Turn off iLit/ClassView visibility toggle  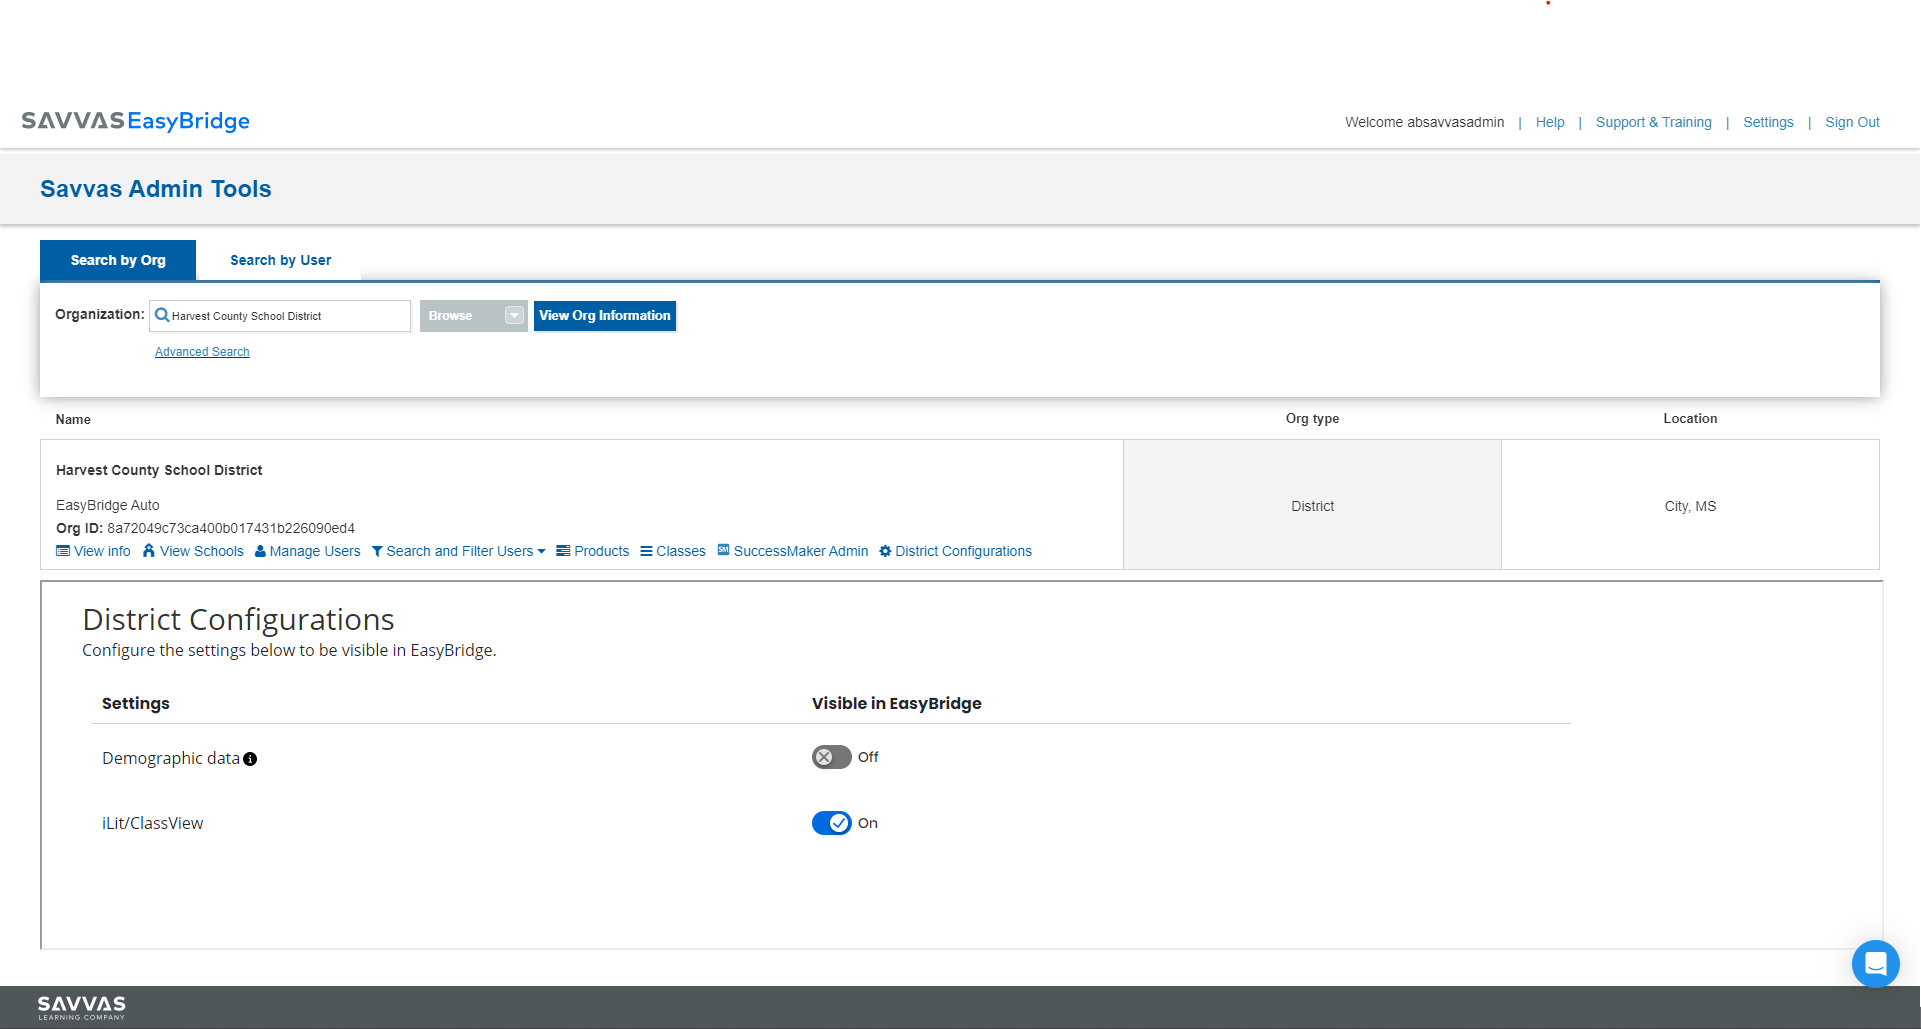point(831,823)
